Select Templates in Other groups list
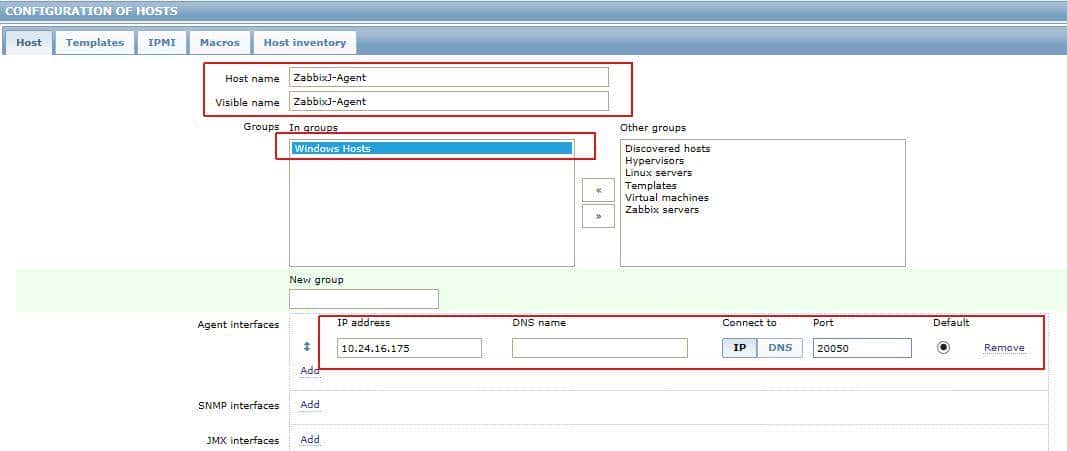Screen dimensions: 1067x451 click(651, 185)
